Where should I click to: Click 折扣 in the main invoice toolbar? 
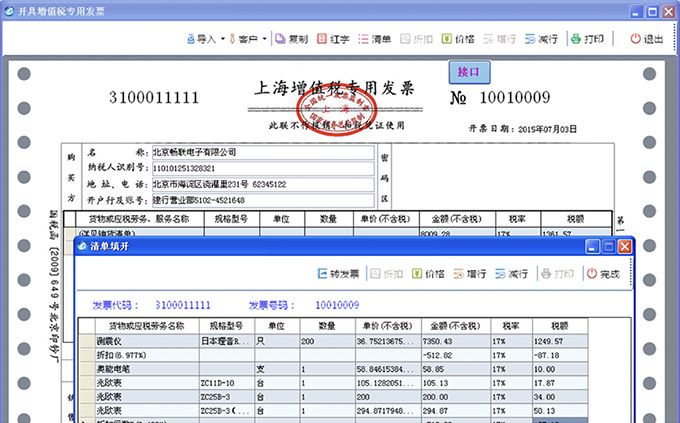[x=416, y=39]
